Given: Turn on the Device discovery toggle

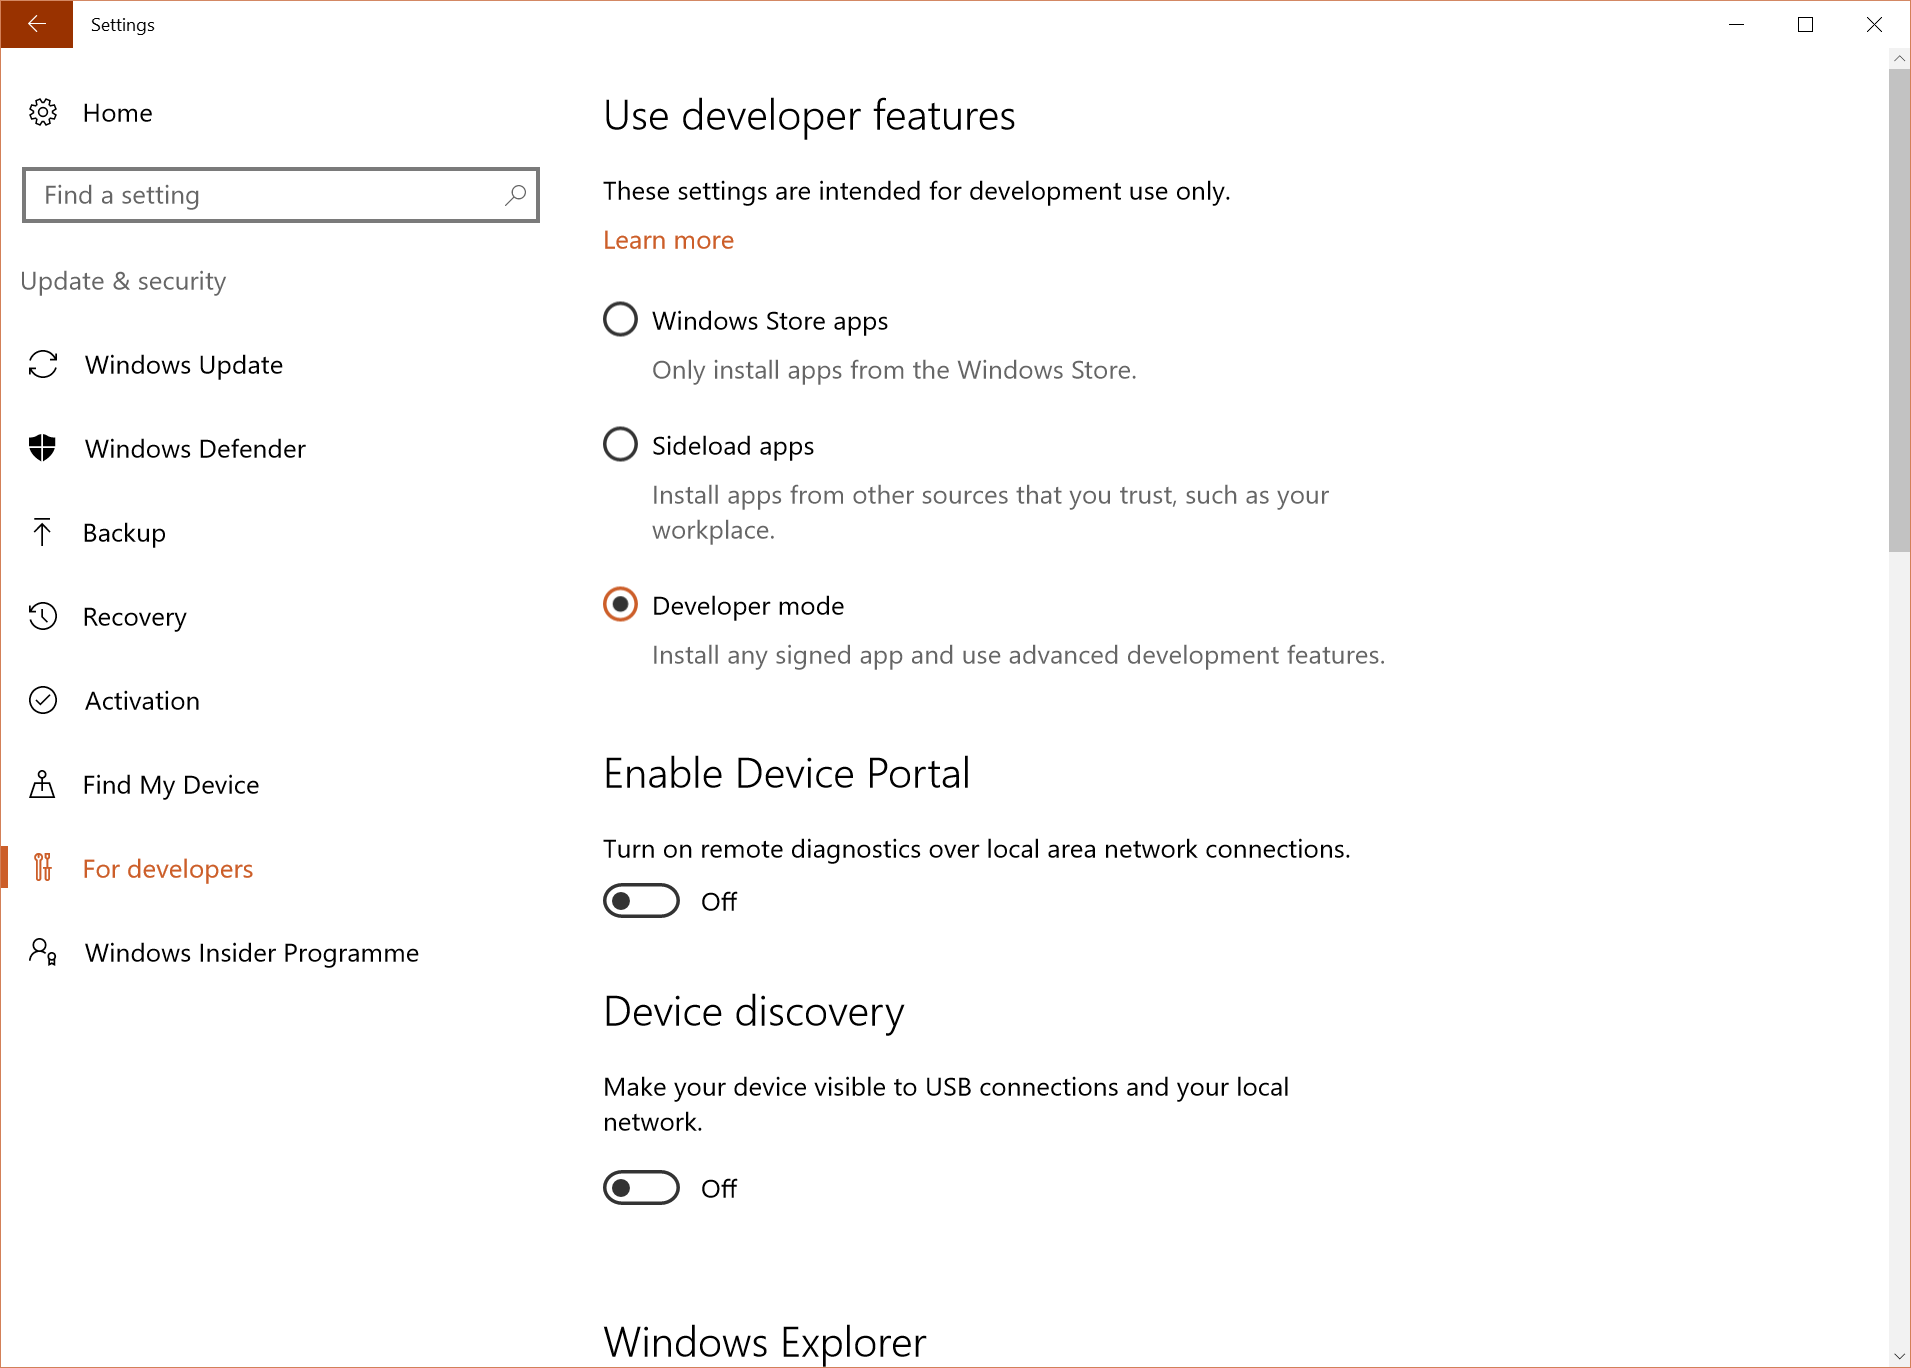Looking at the screenshot, I should (641, 1187).
